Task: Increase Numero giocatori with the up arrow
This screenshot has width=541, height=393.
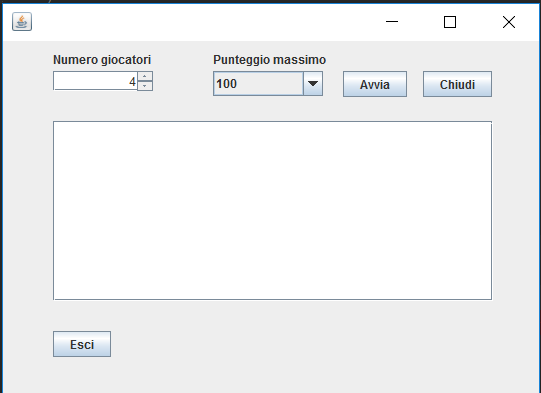Action: pos(145,76)
